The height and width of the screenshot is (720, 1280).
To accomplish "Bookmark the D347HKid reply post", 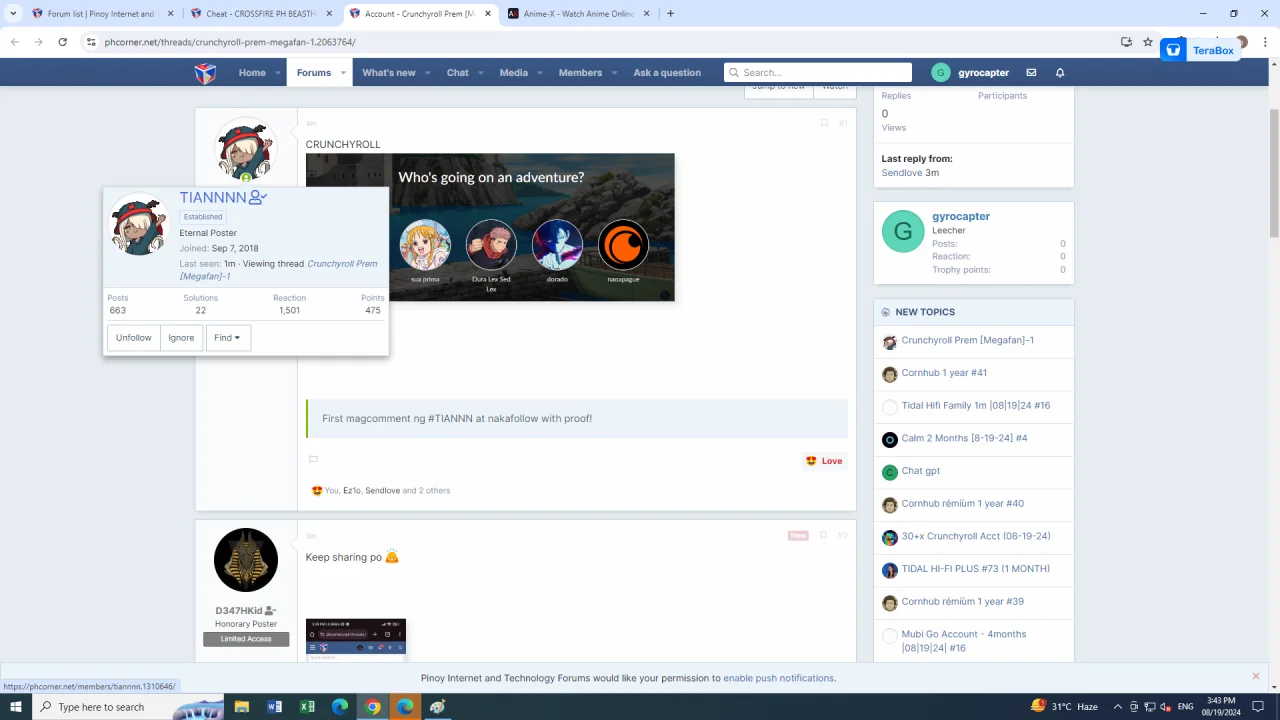I will click(x=823, y=535).
